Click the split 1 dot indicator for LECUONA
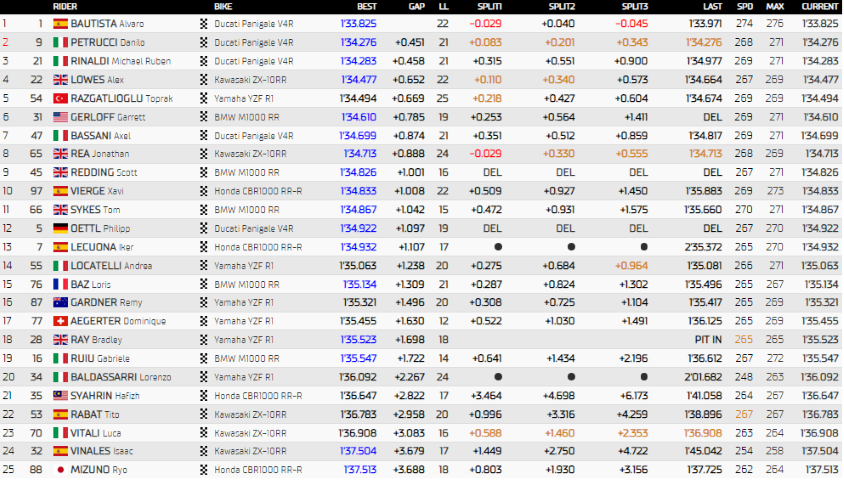Screen dimensions: 844x480 (498, 247)
